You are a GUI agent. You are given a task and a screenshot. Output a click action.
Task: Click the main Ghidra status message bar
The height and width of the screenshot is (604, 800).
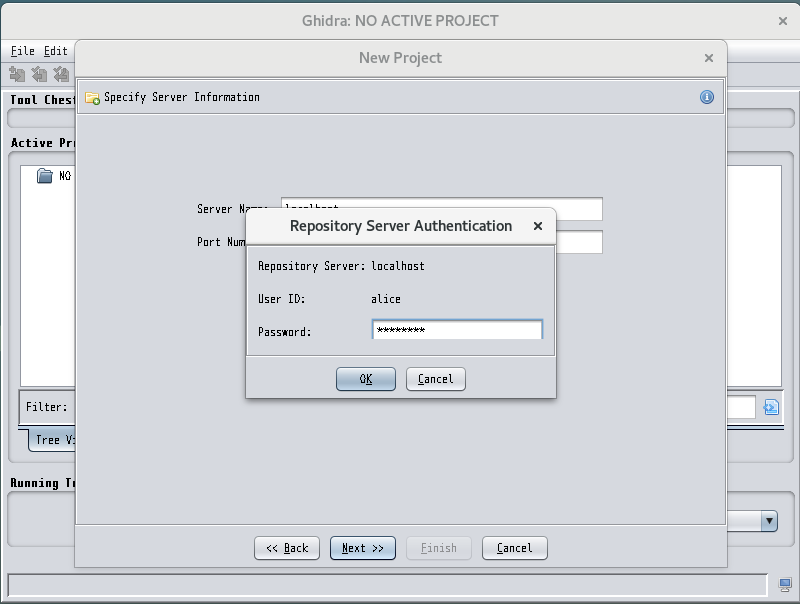388,585
